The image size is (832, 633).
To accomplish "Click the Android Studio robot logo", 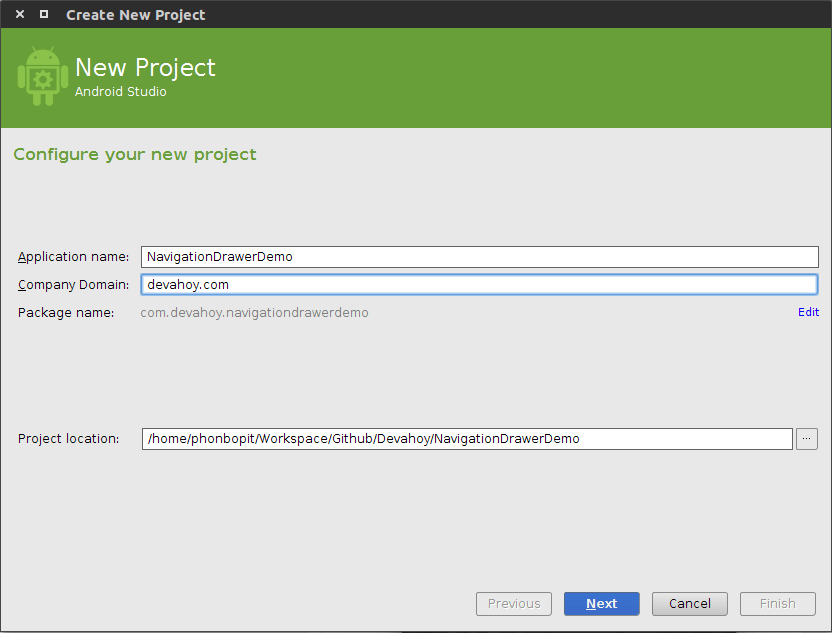I will (43, 76).
